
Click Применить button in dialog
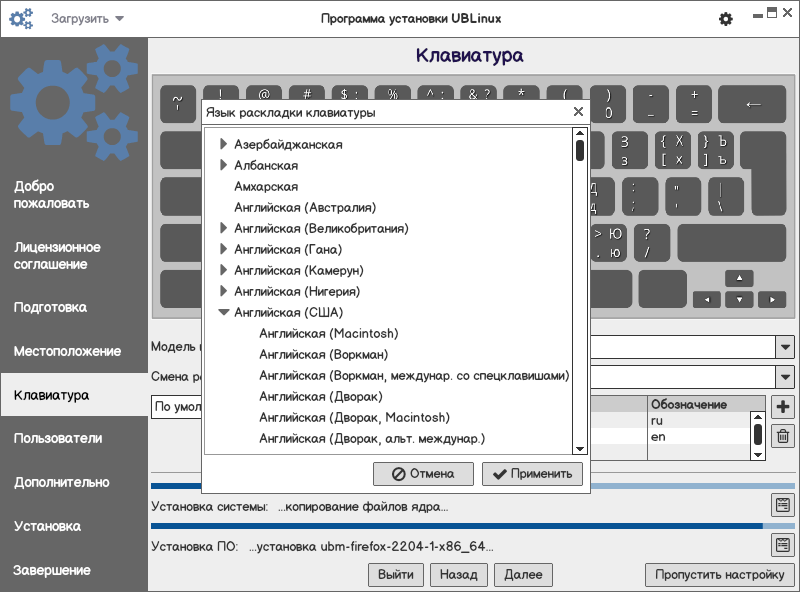tap(532, 474)
